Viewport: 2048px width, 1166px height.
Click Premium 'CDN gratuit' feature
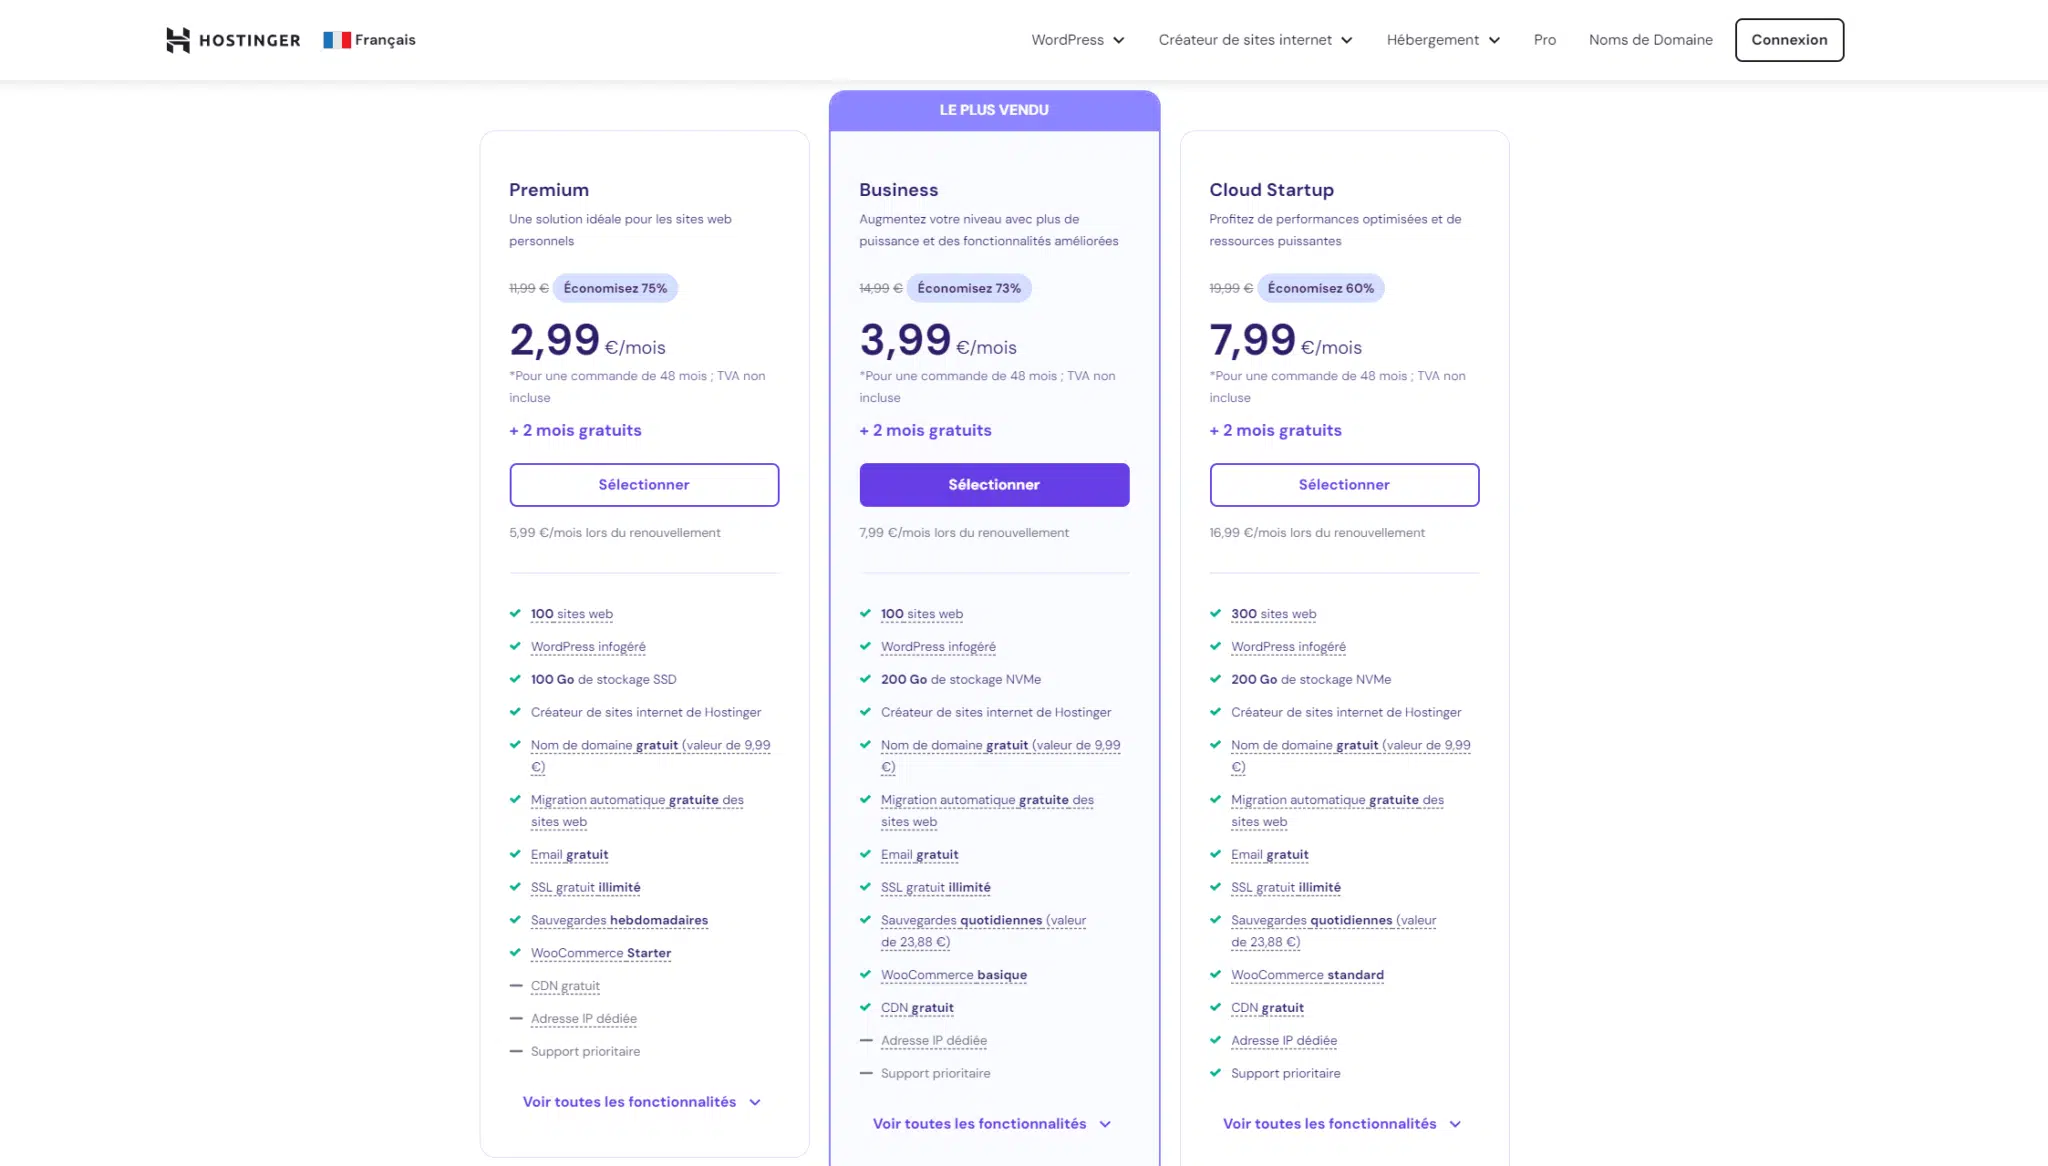click(565, 986)
